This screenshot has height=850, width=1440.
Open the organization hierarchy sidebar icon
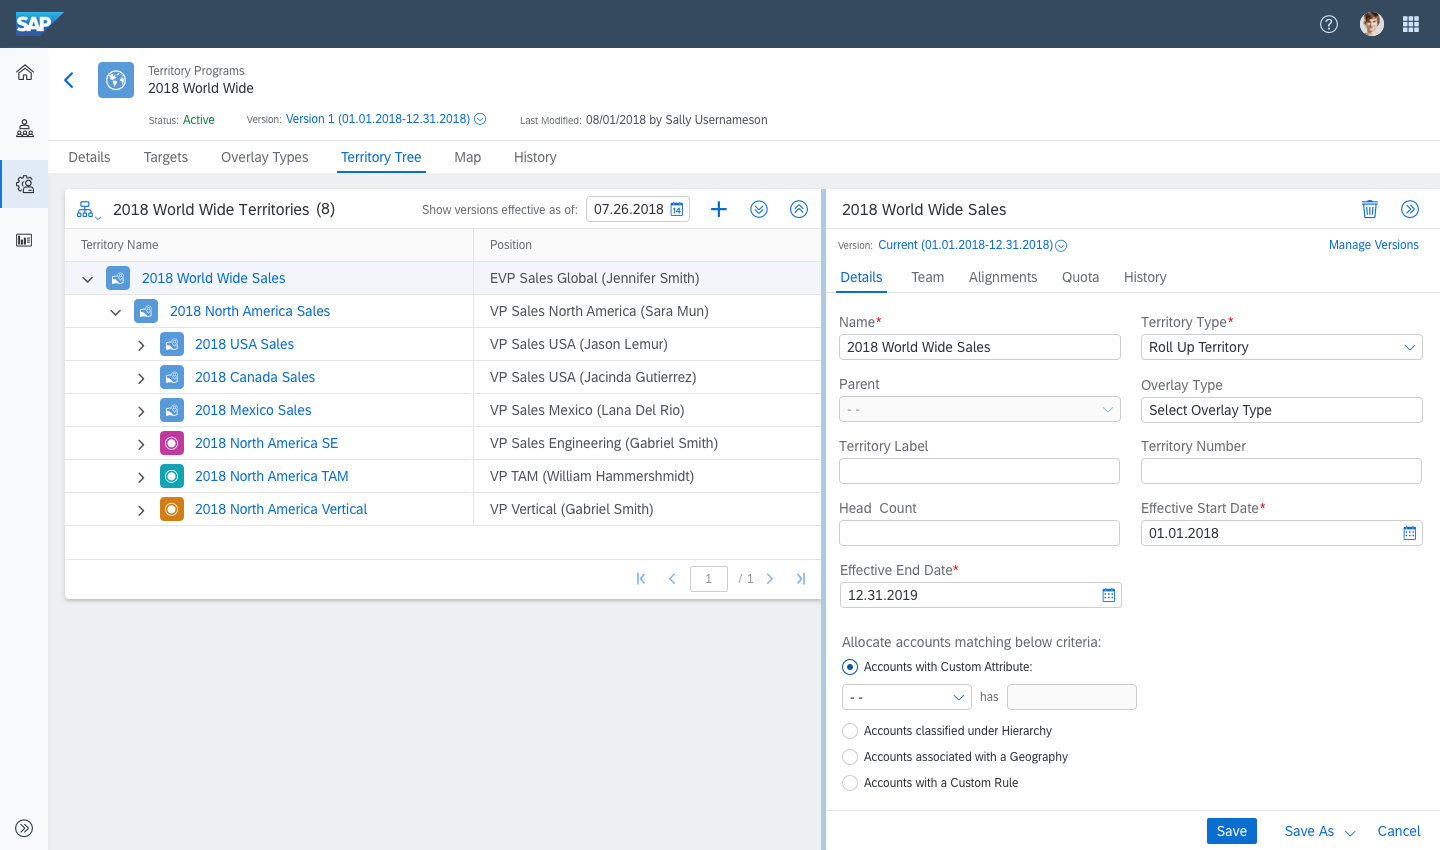click(x=25, y=128)
